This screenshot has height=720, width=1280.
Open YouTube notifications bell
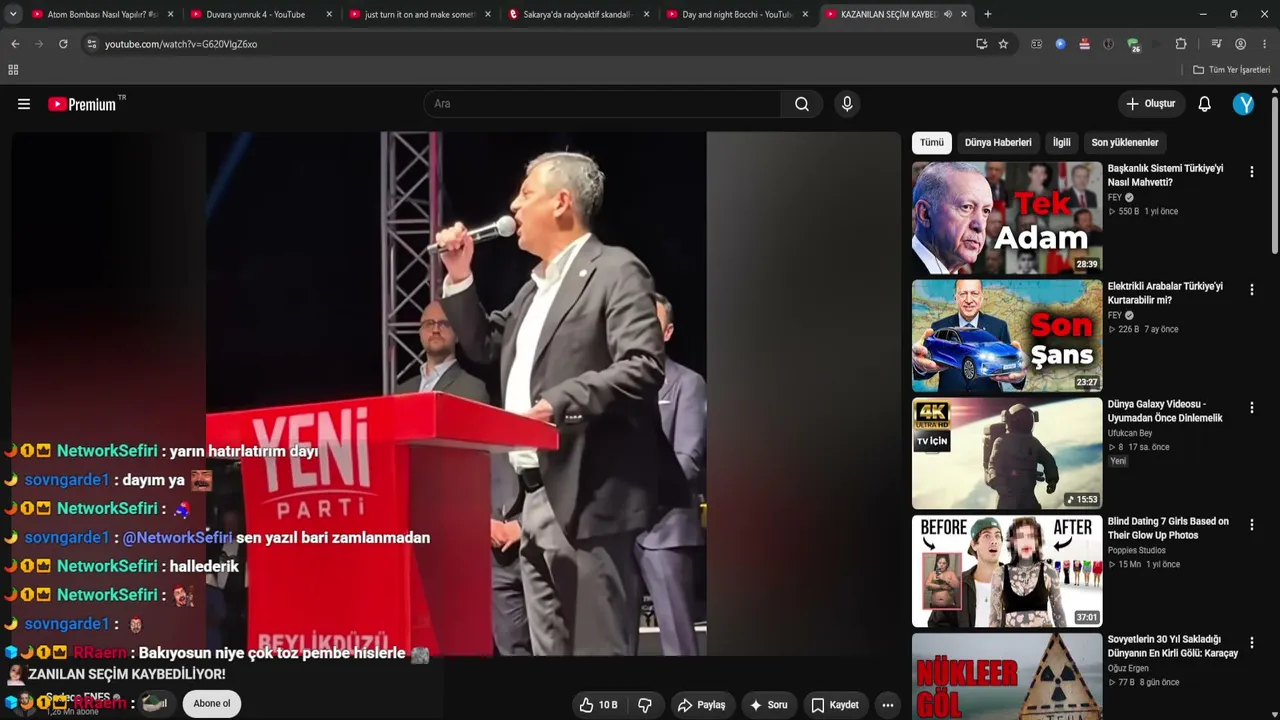tap(1205, 104)
